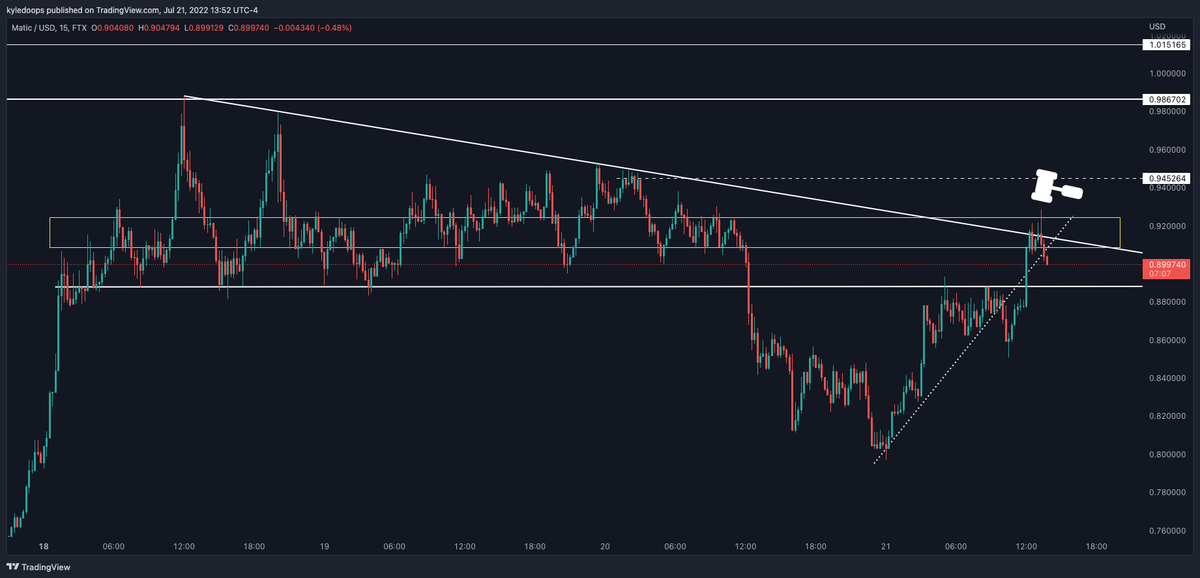Screen dimensions: 1200x578
Task: Click the 20 date marker on time axis
Action: [x=605, y=547]
